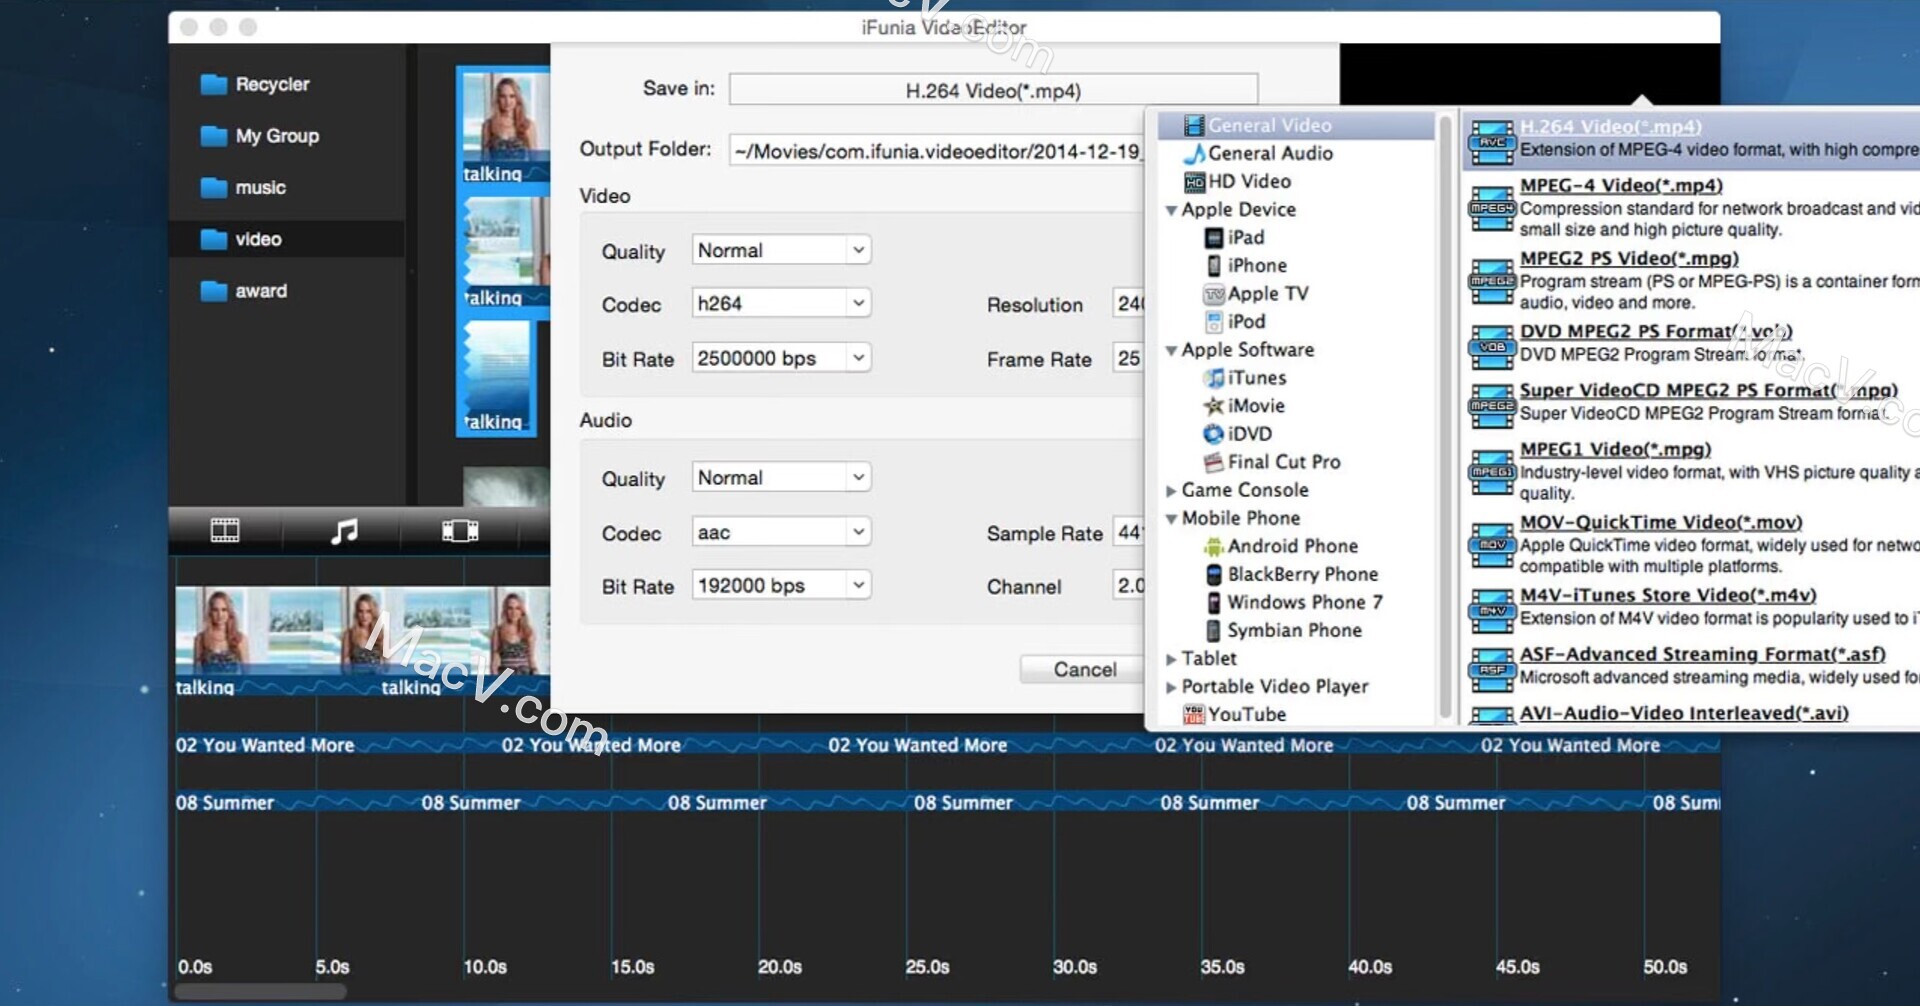Screen dimensions: 1920x1006
Task: Open the video Quality dropdown
Action: 781,250
